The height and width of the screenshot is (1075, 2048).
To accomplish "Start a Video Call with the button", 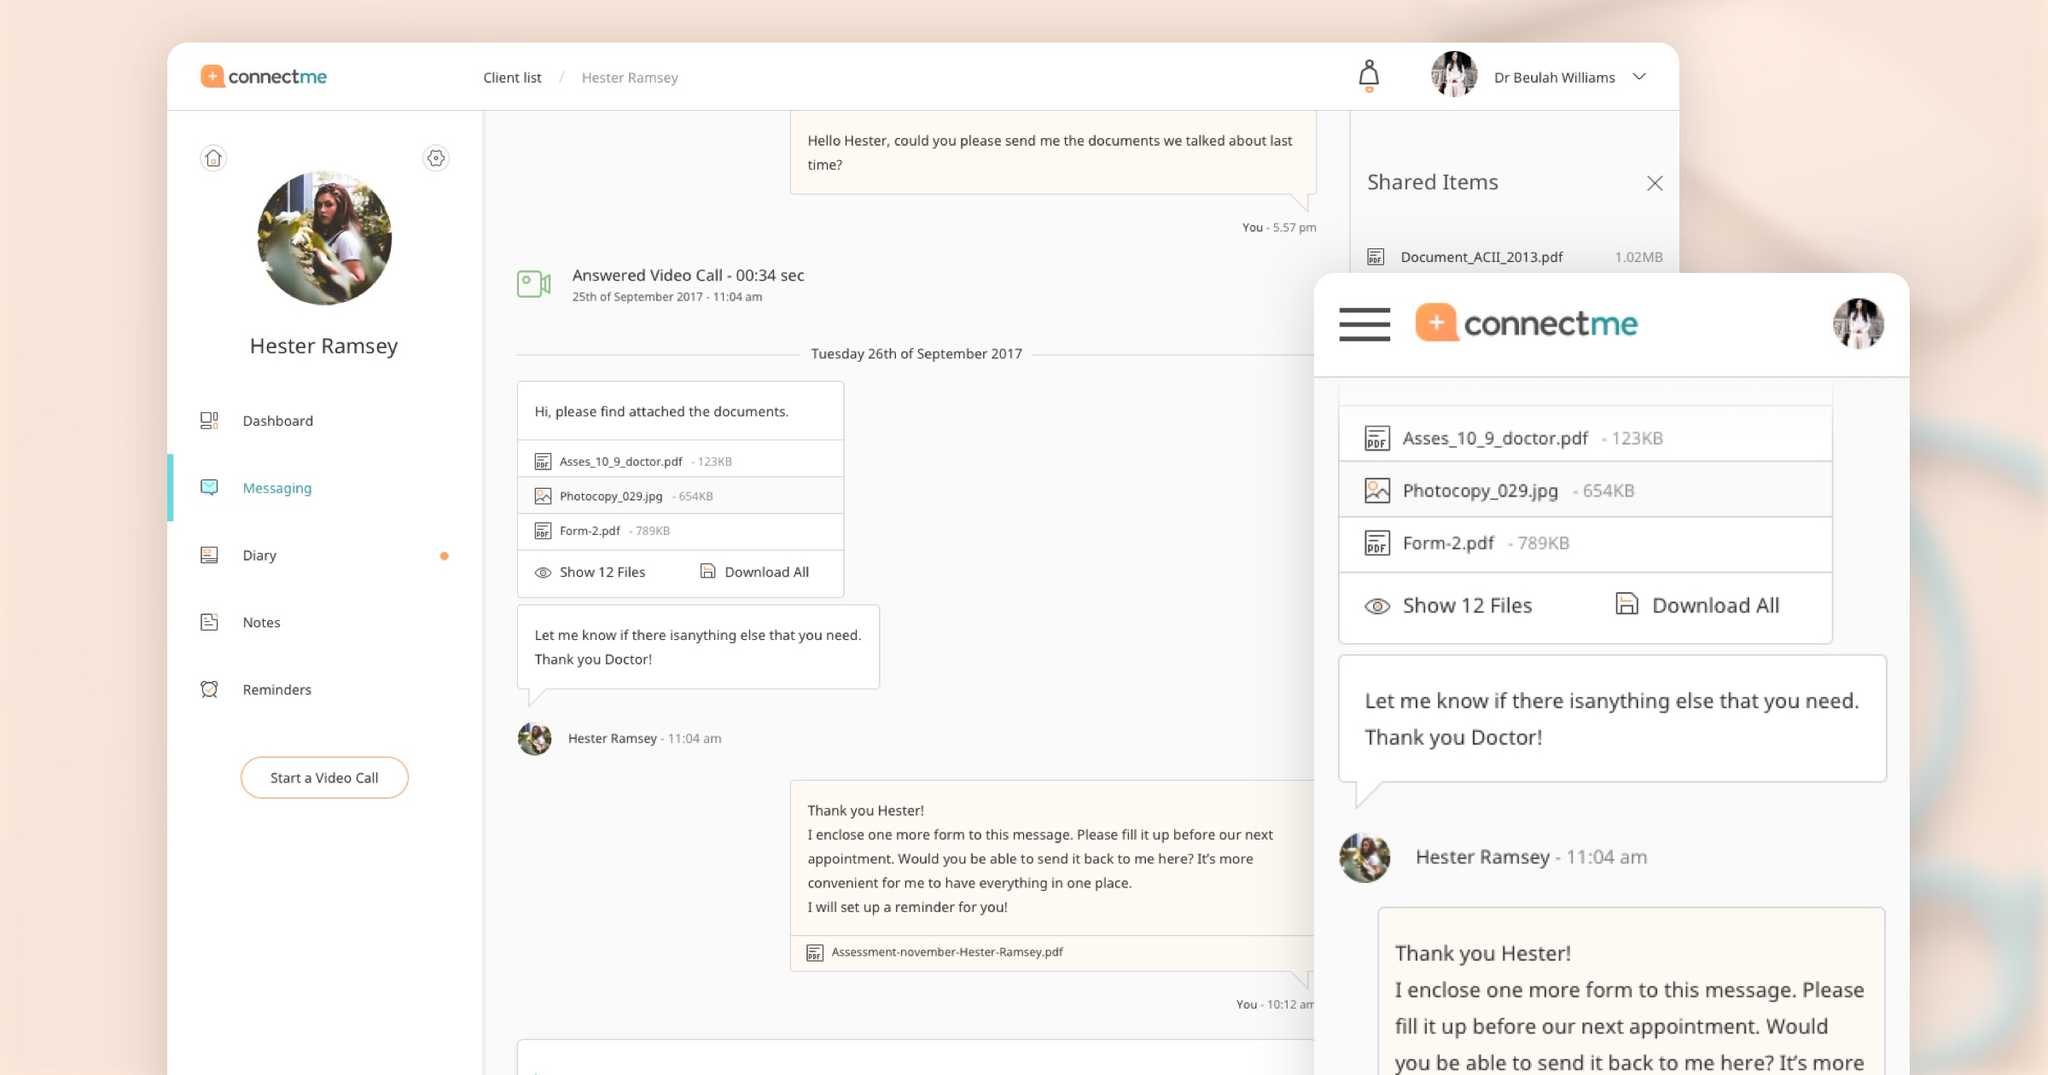I will pos(324,778).
